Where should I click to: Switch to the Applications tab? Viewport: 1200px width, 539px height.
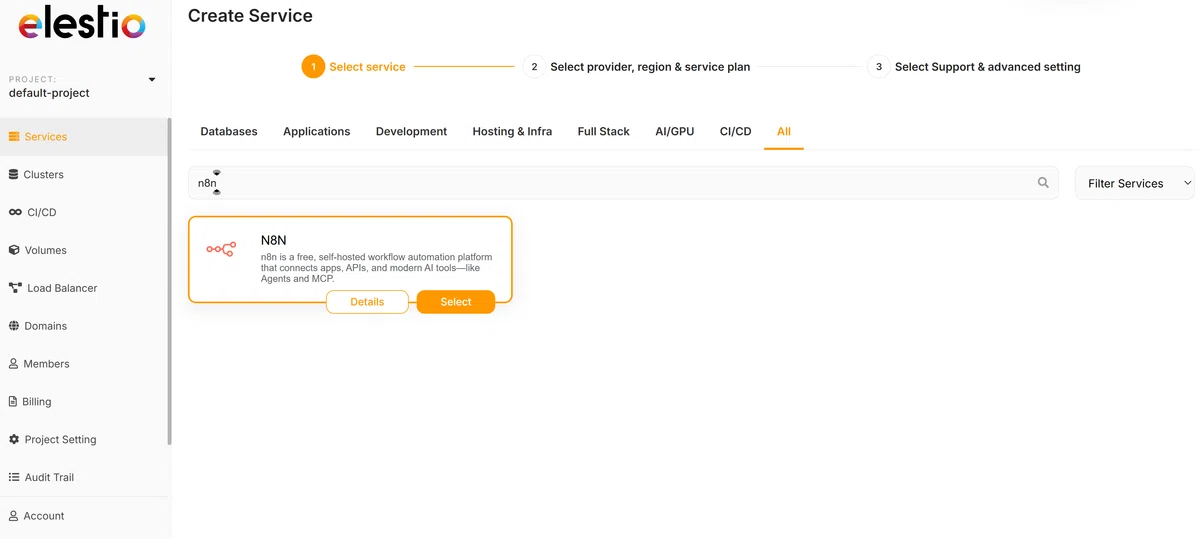point(317,131)
